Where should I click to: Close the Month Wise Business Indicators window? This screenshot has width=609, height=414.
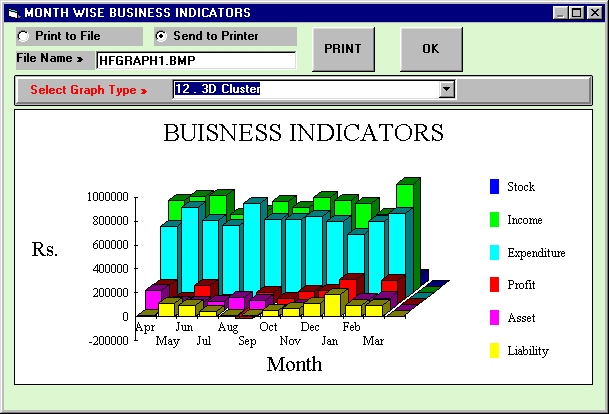[594, 13]
